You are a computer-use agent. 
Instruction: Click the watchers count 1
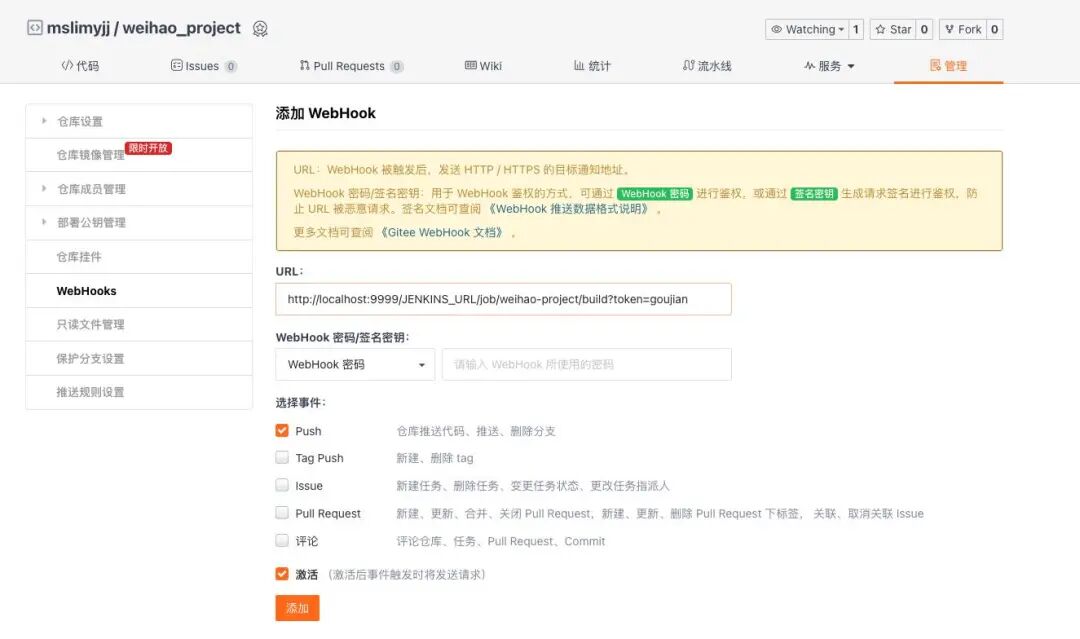pyautogui.click(x=856, y=30)
